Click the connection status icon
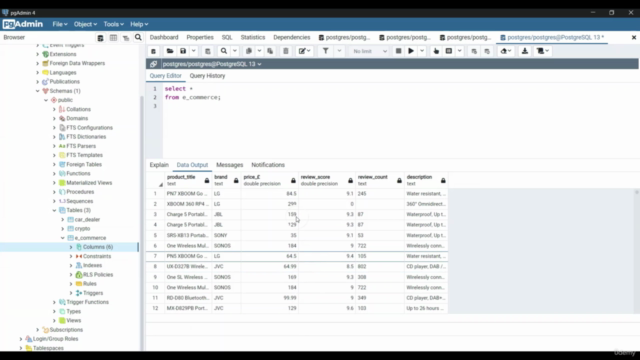 point(153,64)
